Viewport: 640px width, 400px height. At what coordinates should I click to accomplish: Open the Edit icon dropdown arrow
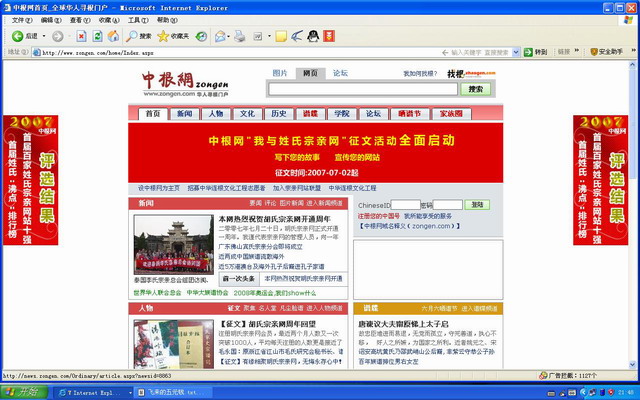pyautogui.click(x=269, y=36)
